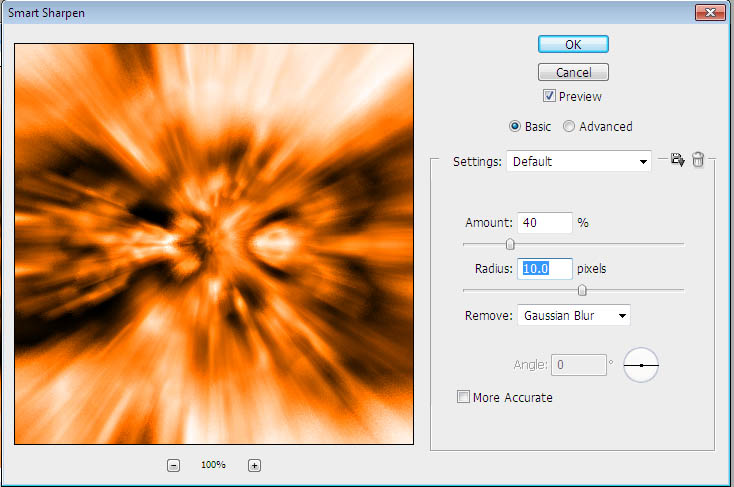Open the Settings Default dropdown
The width and height of the screenshot is (734, 487).
(579, 162)
